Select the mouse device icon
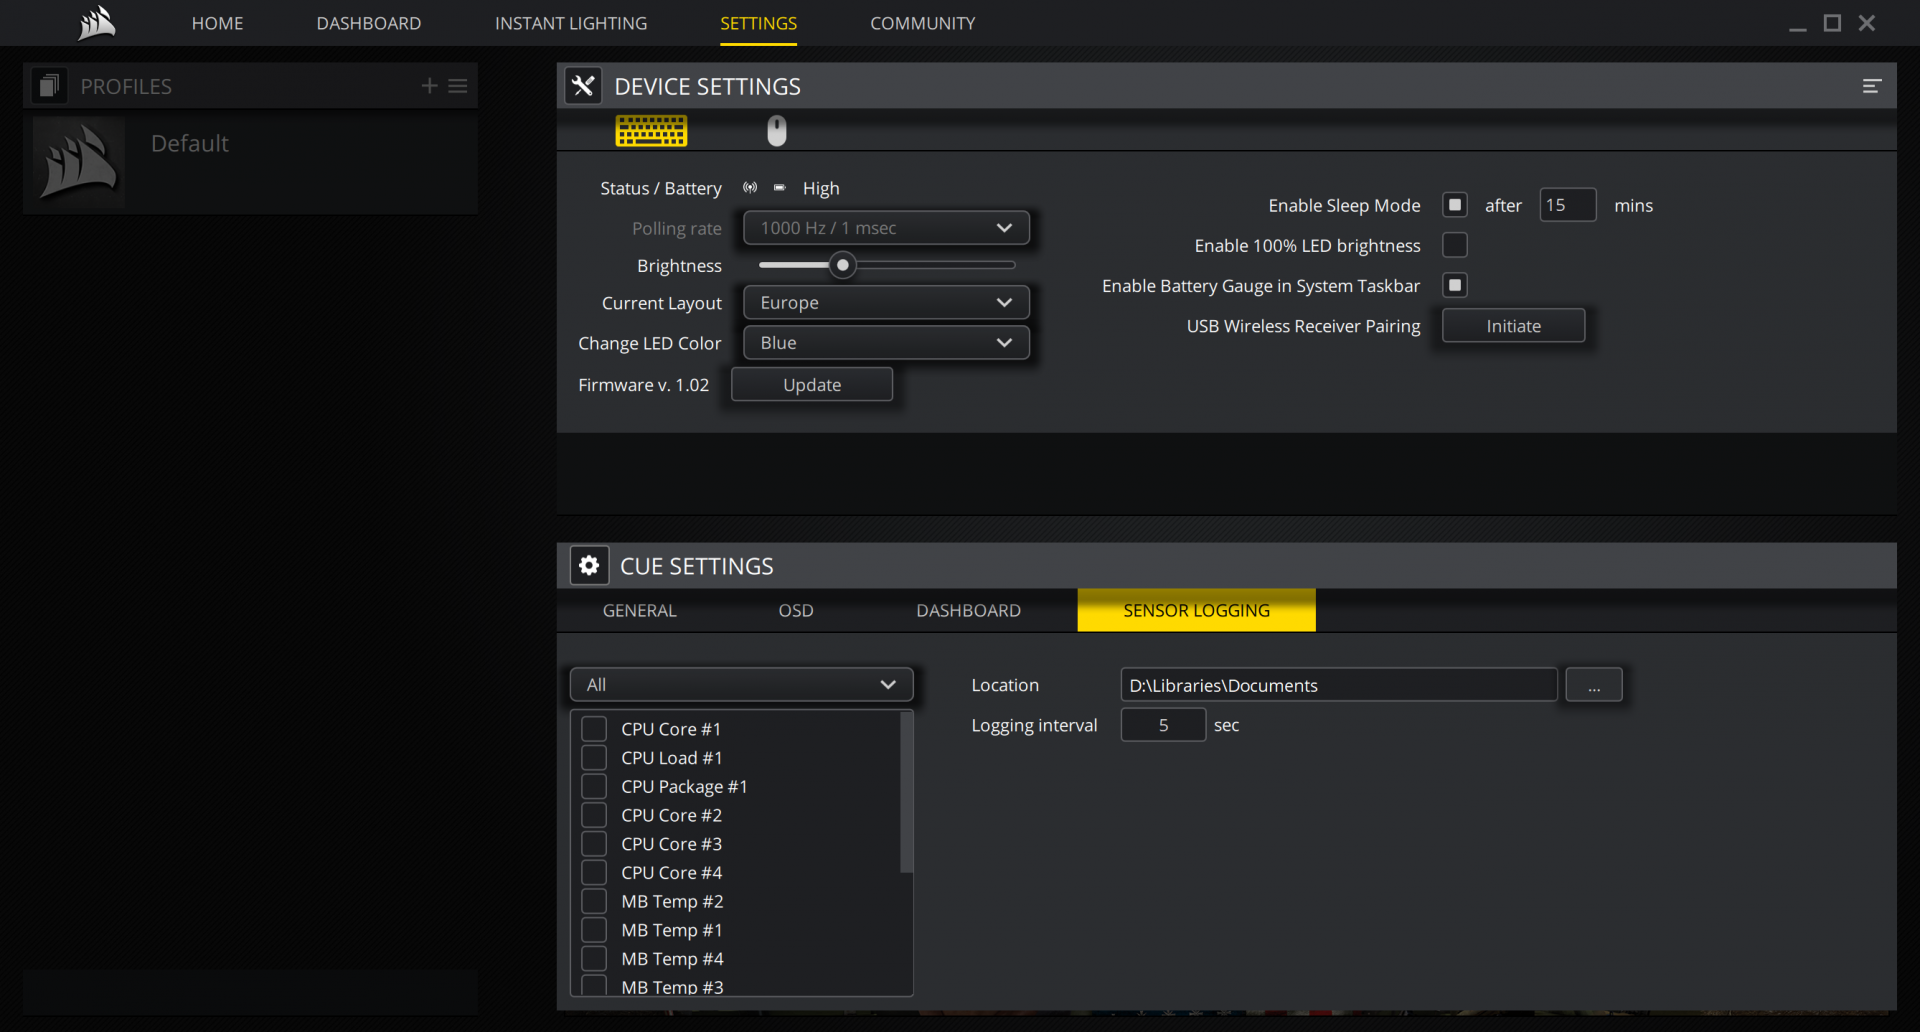 click(777, 131)
